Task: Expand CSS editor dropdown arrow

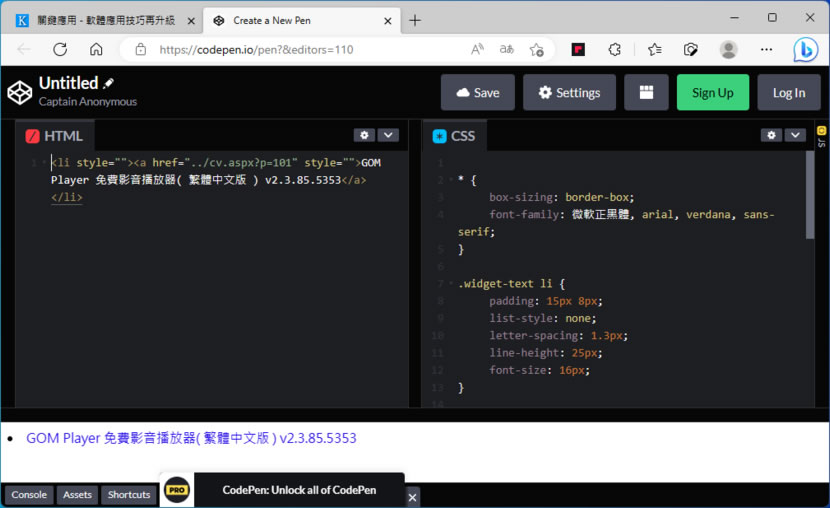Action: pyautogui.click(x=795, y=135)
